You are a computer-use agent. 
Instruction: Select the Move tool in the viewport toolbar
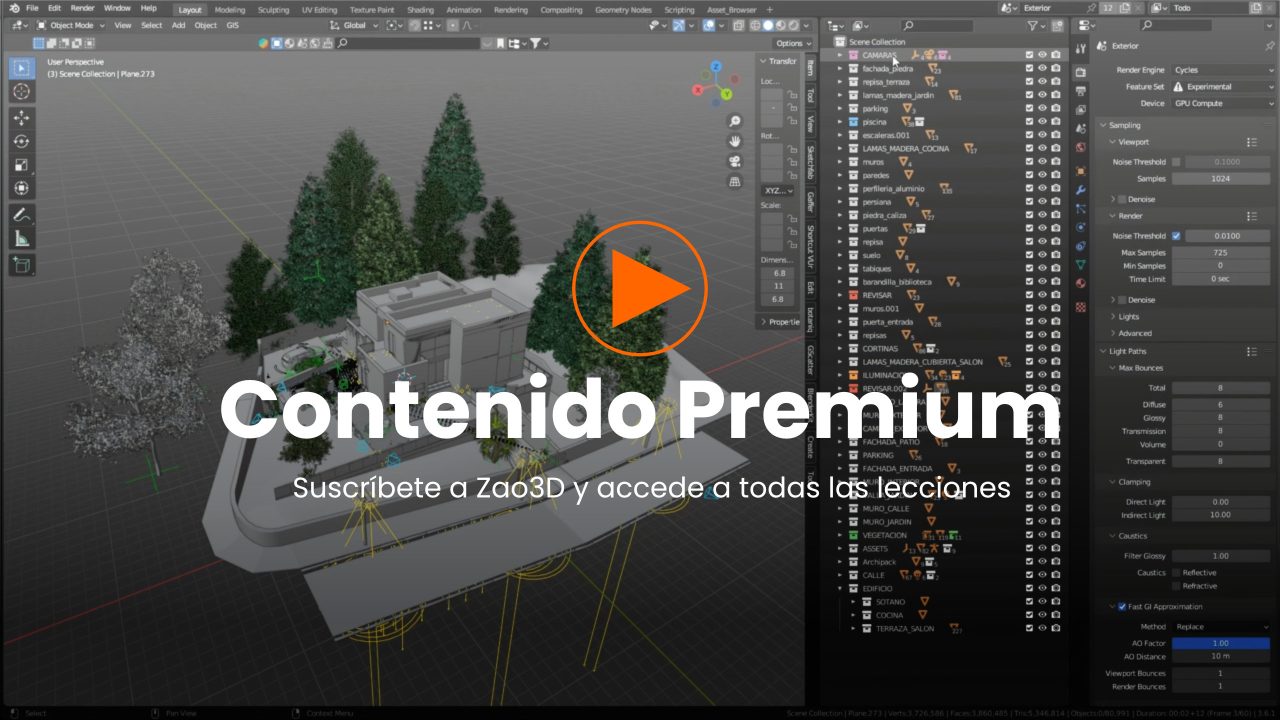(20, 116)
